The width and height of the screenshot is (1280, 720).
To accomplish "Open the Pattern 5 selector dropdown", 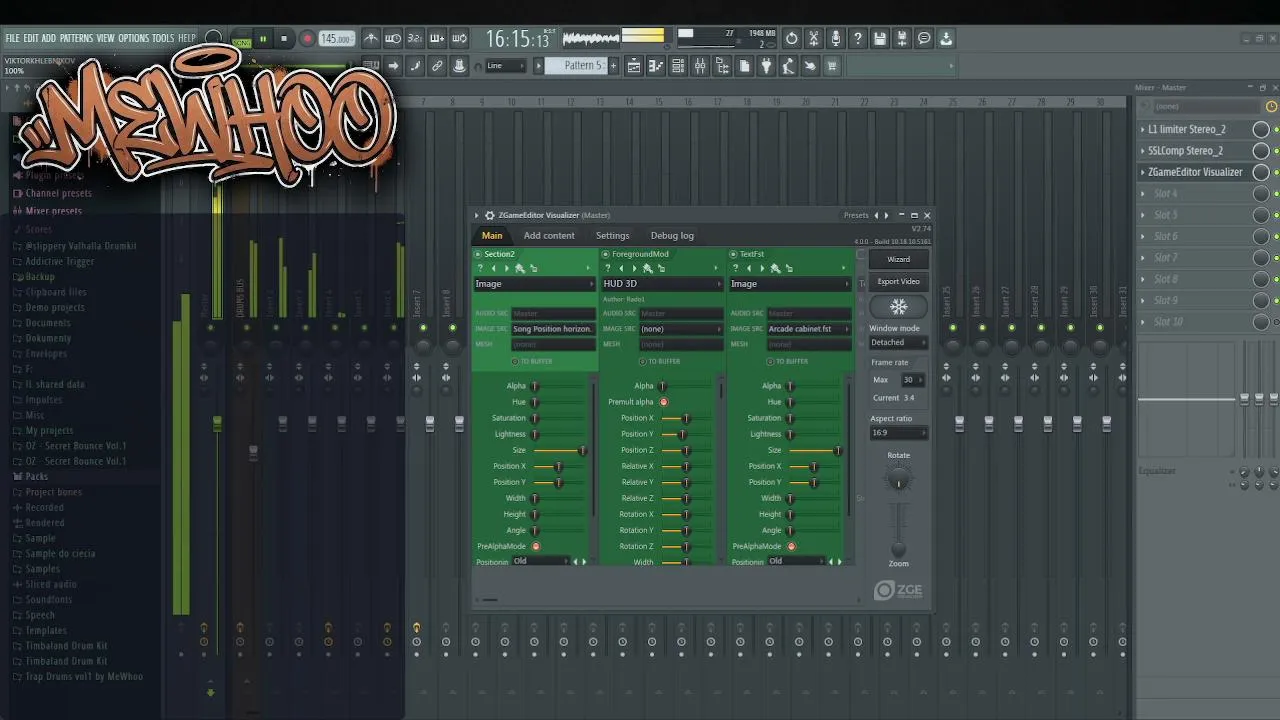I will 575,66.
